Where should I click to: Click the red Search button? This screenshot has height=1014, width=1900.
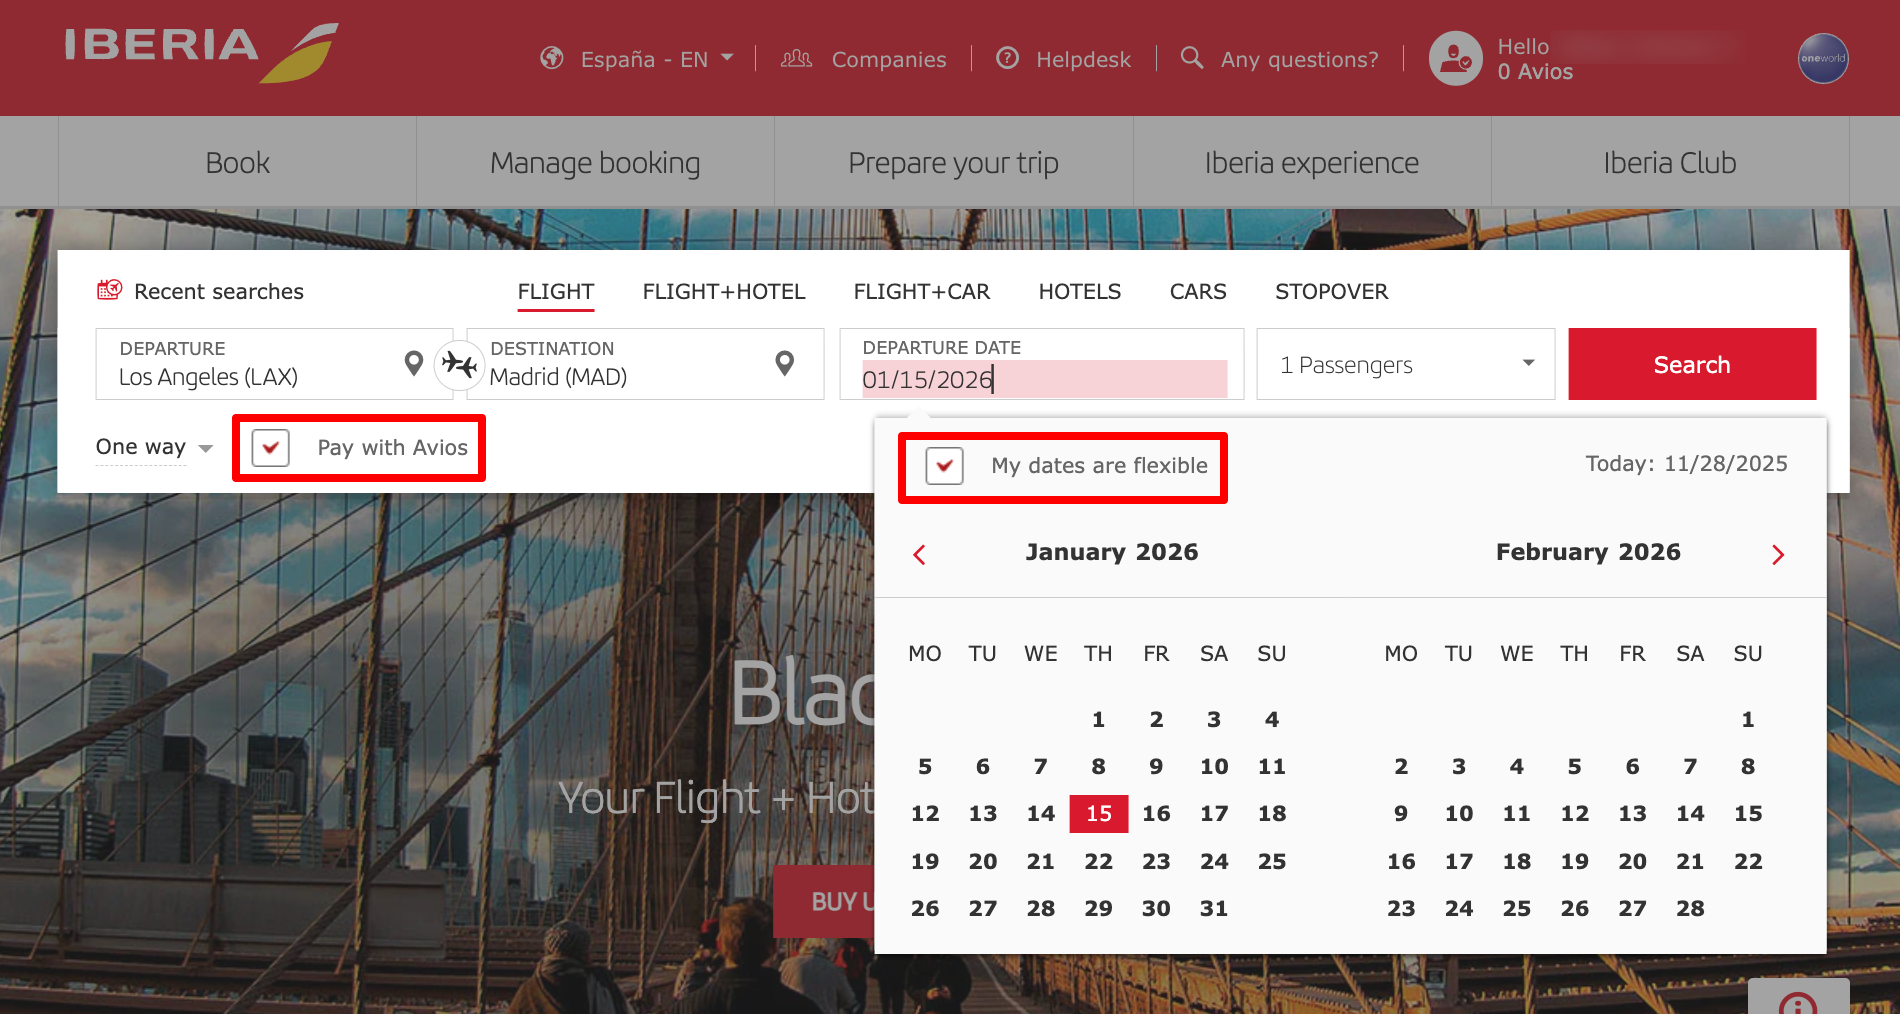coord(1692,364)
